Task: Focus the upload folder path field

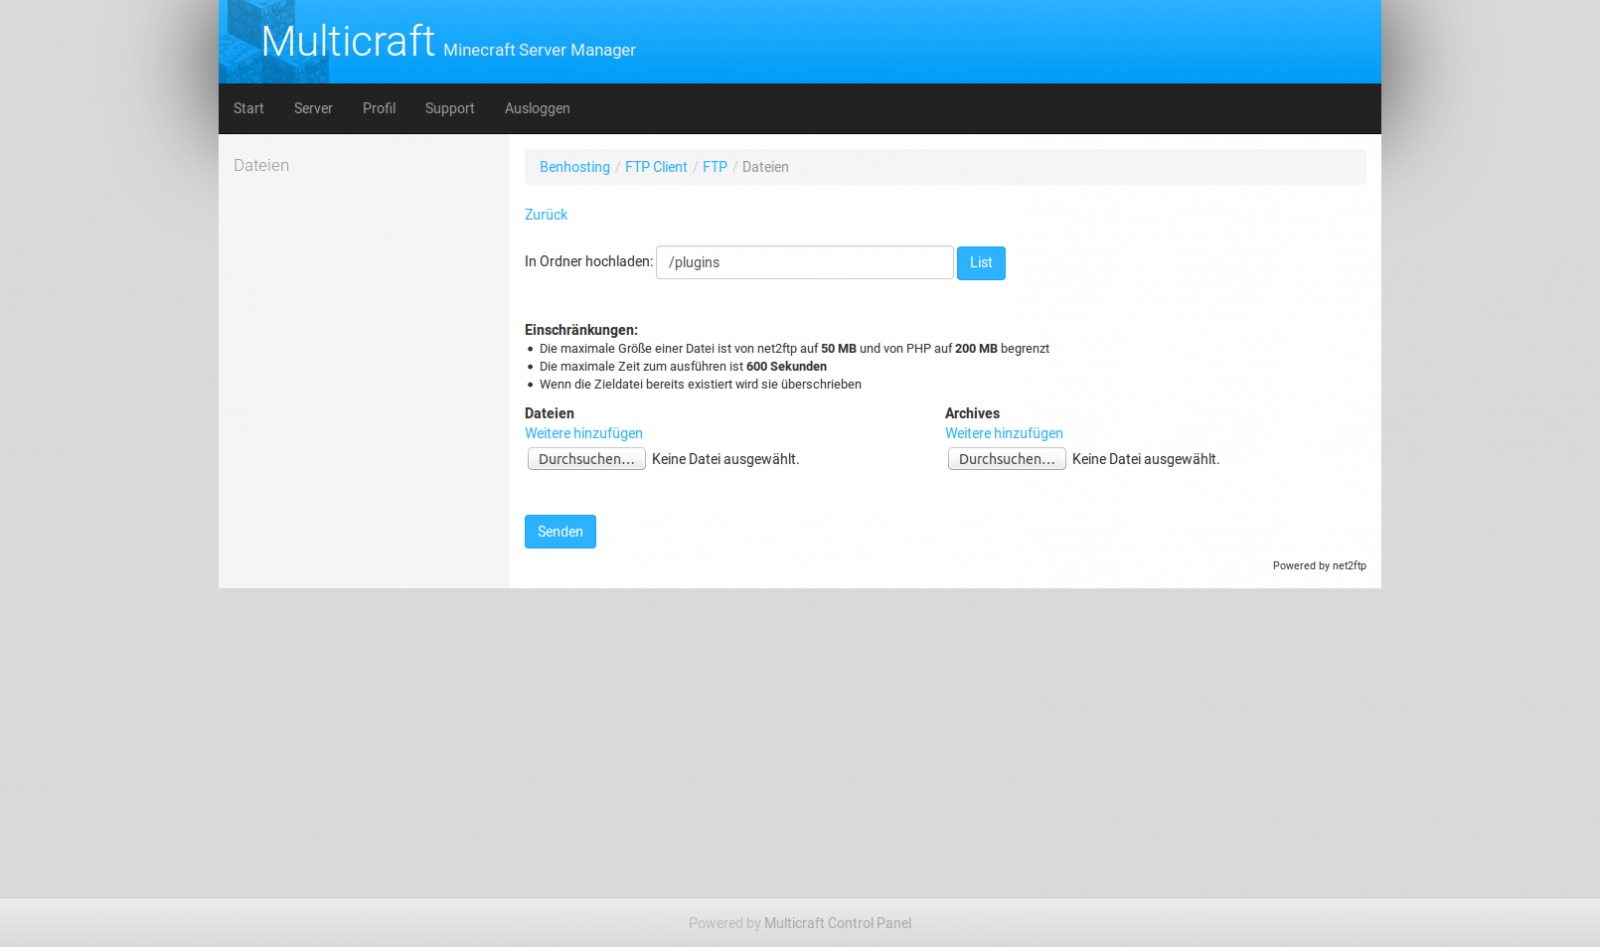Action: [804, 262]
